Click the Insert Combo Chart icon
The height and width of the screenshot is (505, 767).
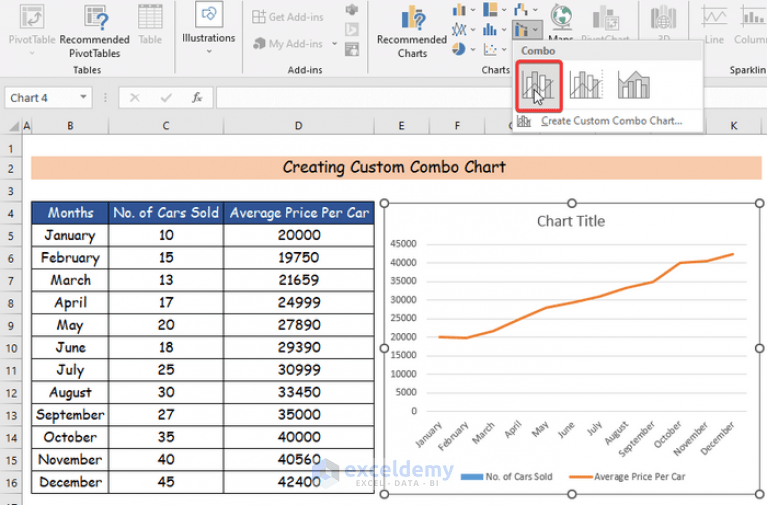coord(521,30)
